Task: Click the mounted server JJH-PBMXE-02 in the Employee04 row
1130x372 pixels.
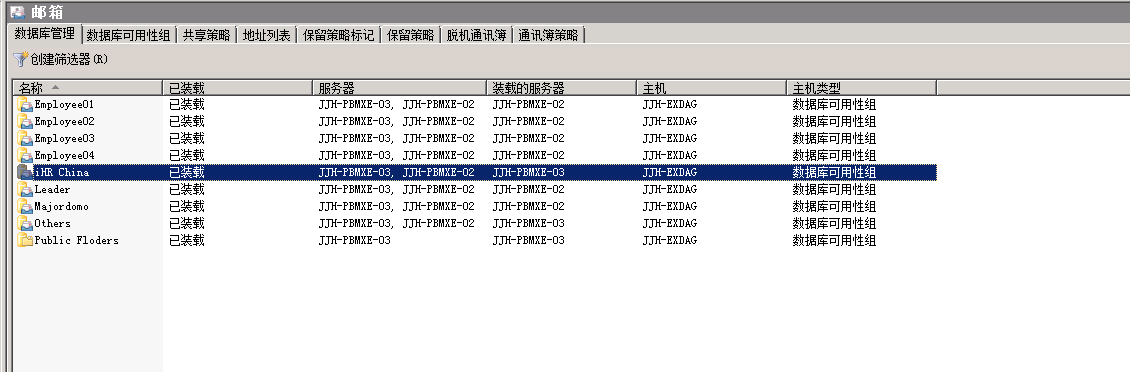Action: (528, 156)
